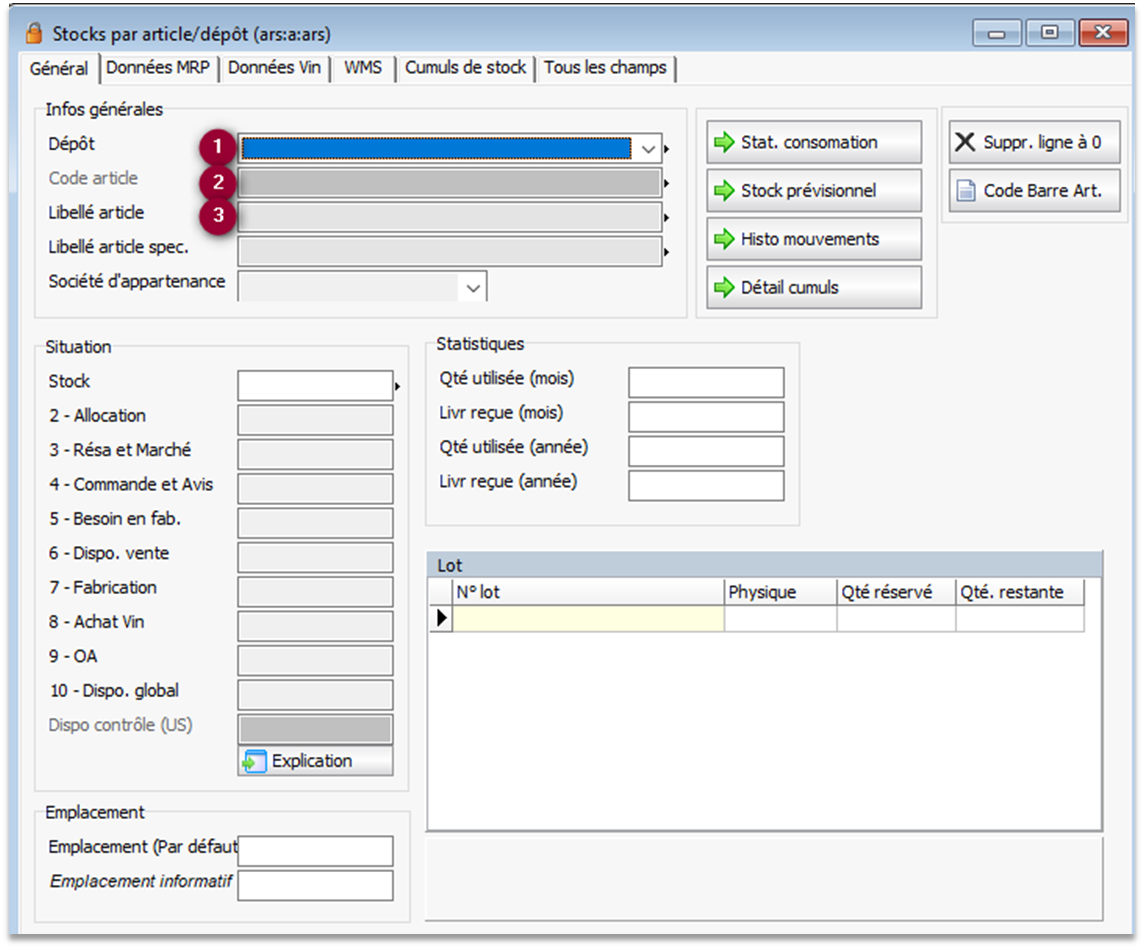This screenshot has width=1144, height=949.
Task: Open the Cumuls de stock tab
Action: point(465,68)
